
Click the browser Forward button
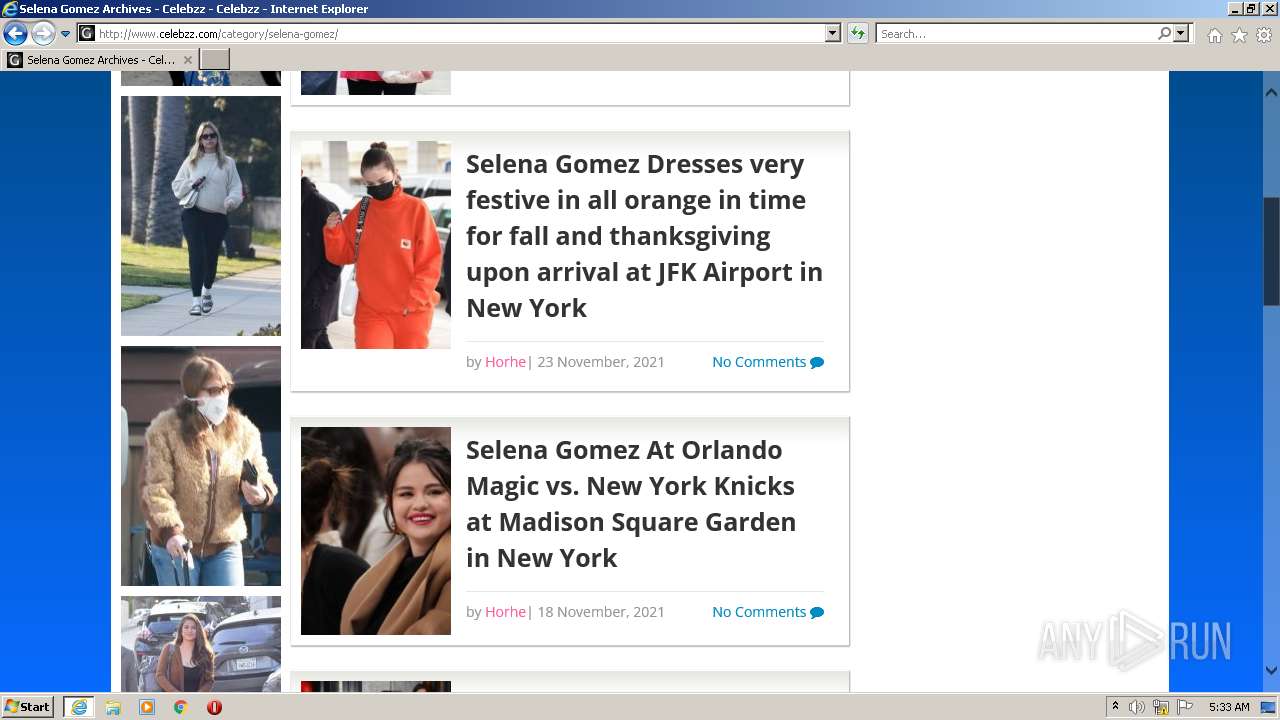[43, 34]
